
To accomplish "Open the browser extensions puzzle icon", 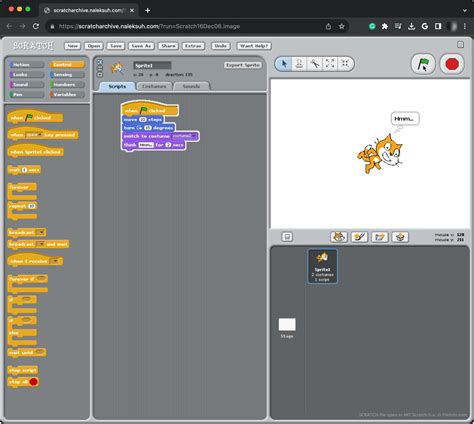I will (385, 26).
